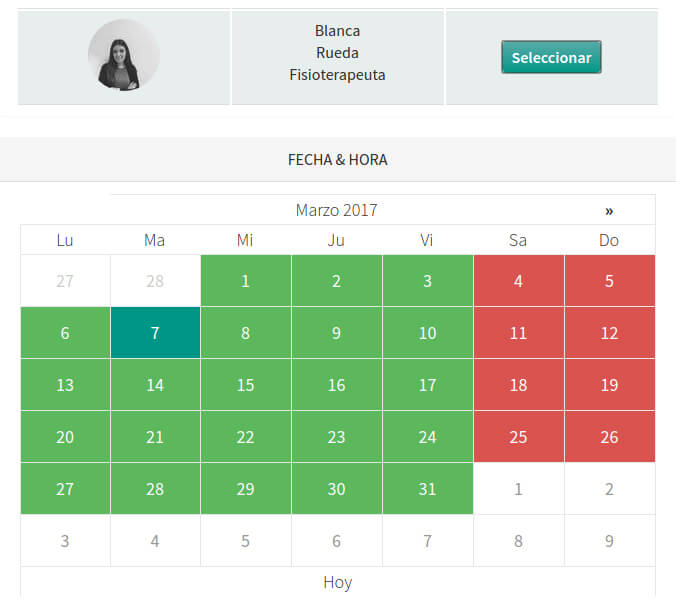Click Blanca Rueda's profile photo
This screenshot has width=676, height=601.
124,56
